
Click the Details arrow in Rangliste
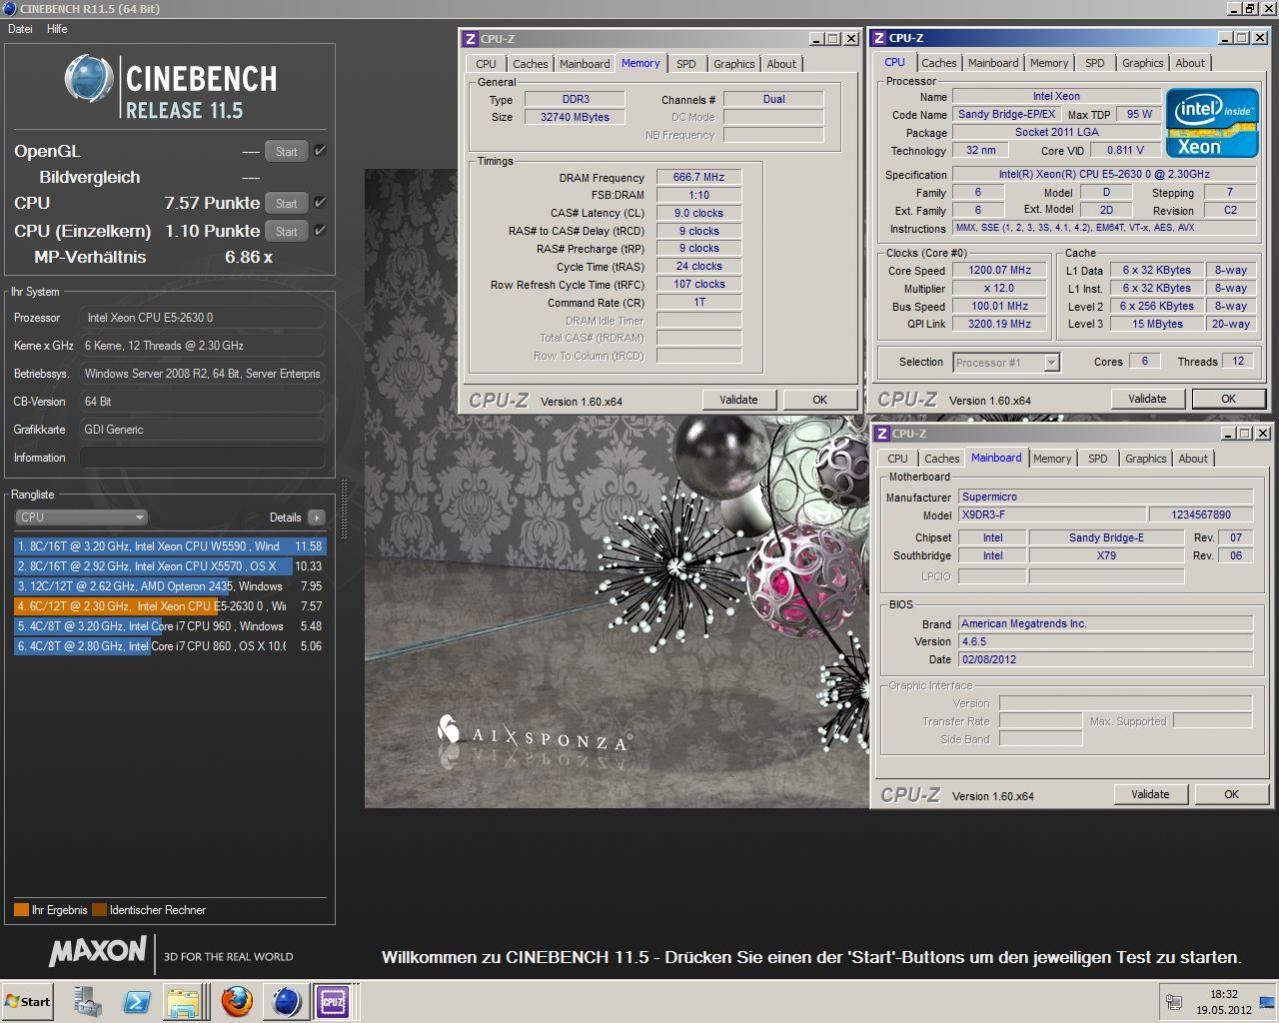(x=316, y=517)
